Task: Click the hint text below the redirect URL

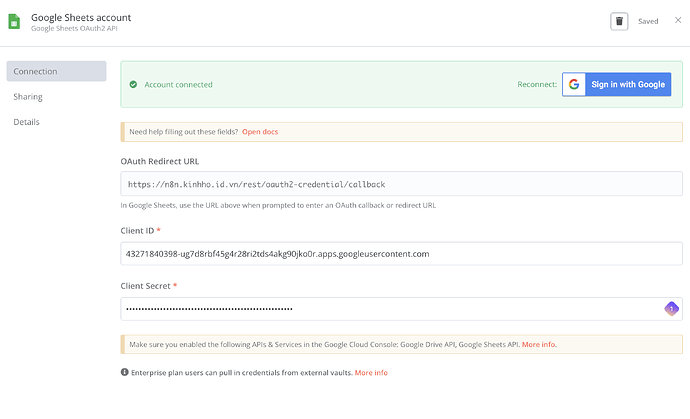Action: (278, 205)
